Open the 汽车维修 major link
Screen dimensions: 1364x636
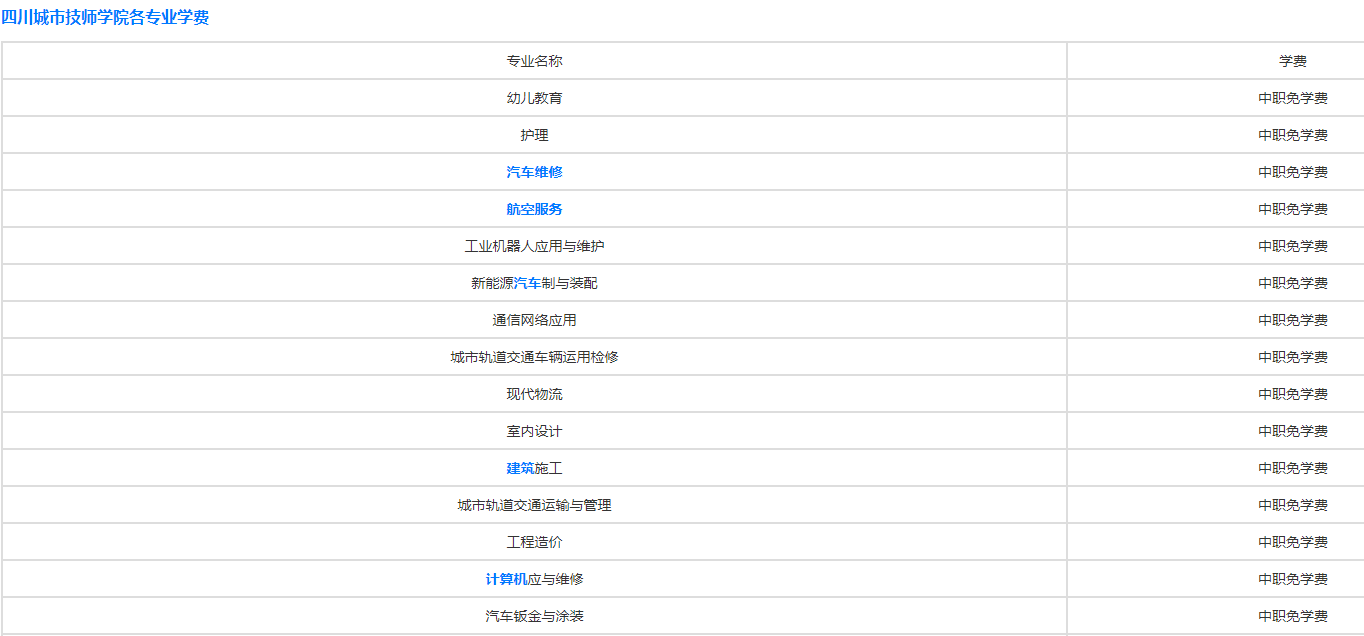click(534, 172)
